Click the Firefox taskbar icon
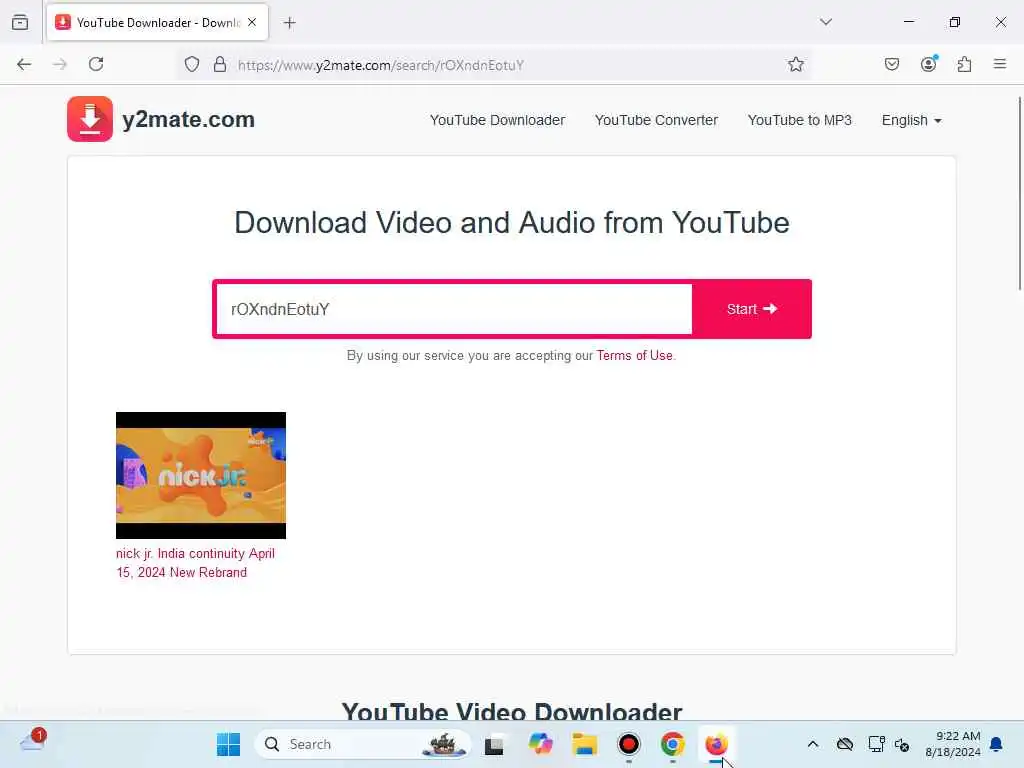 [716, 744]
